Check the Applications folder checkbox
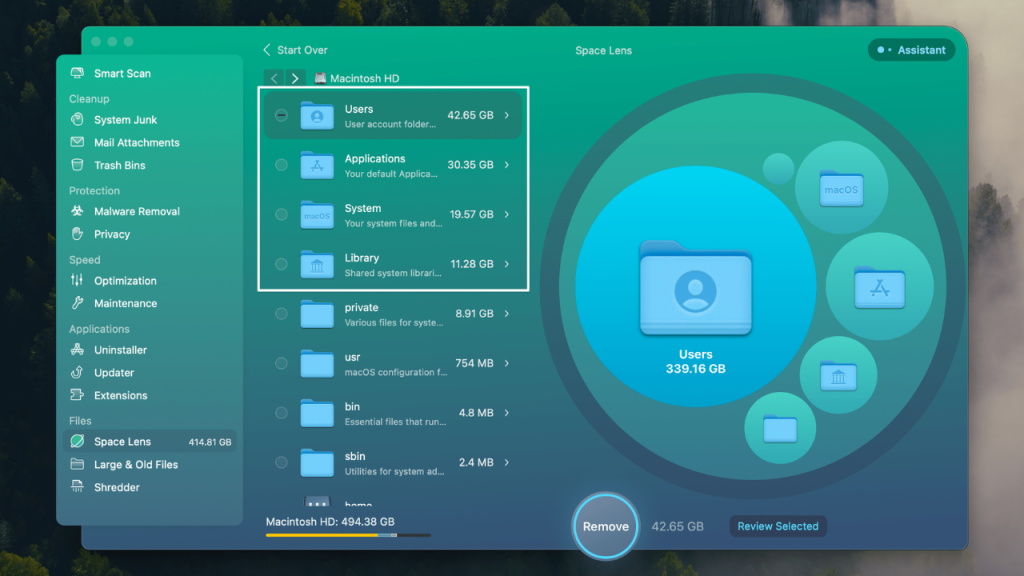Image resolution: width=1024 pixels, height=576 pixels. click(x=281, y=165)
